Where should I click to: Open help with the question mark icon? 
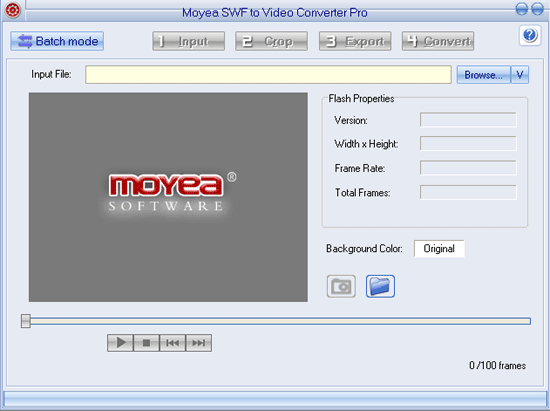pos(530,35)
